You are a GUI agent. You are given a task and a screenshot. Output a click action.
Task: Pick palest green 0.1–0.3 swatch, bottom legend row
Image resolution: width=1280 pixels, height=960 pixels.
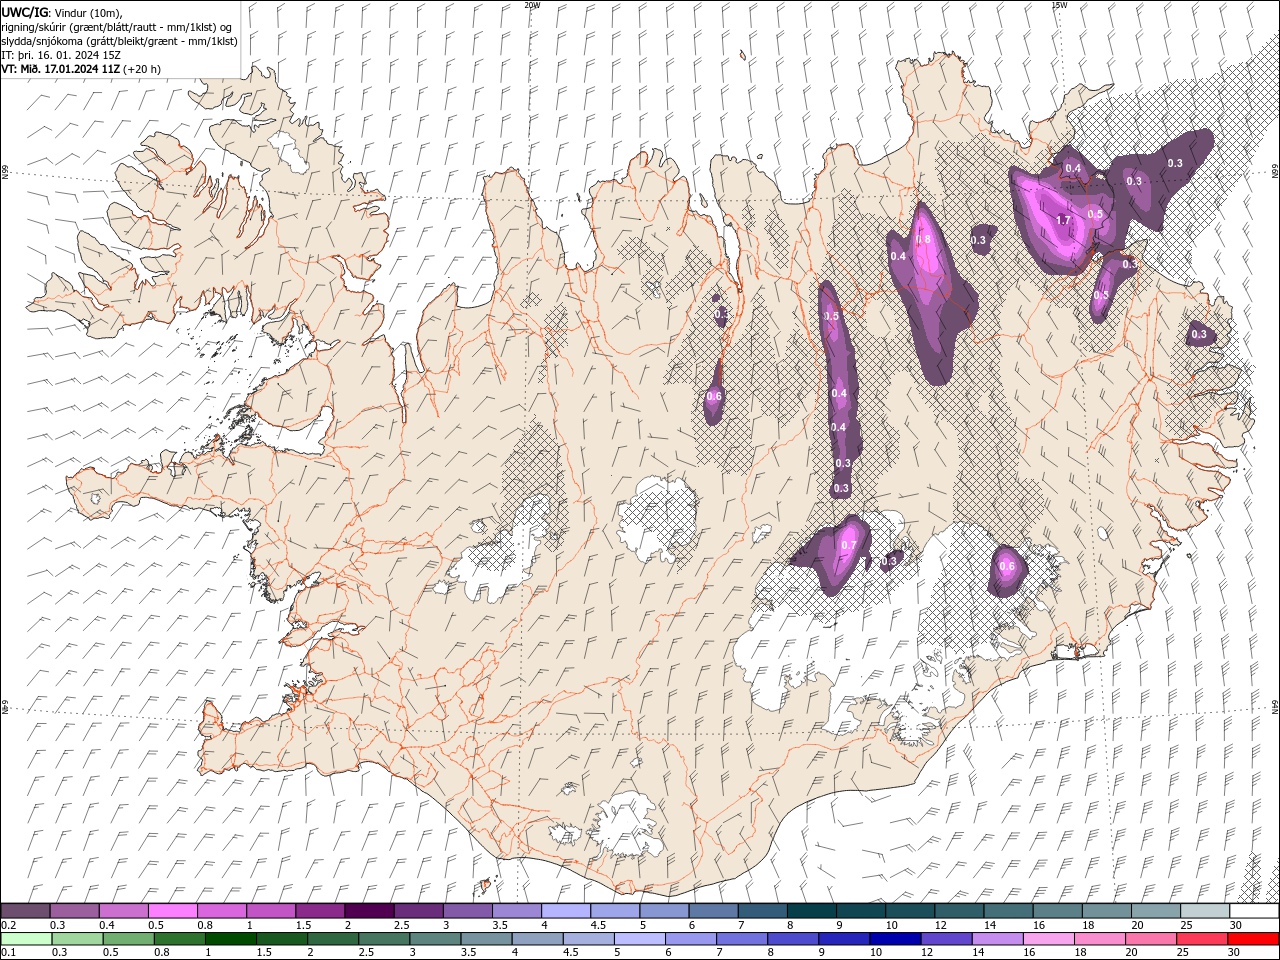point(26,939)
